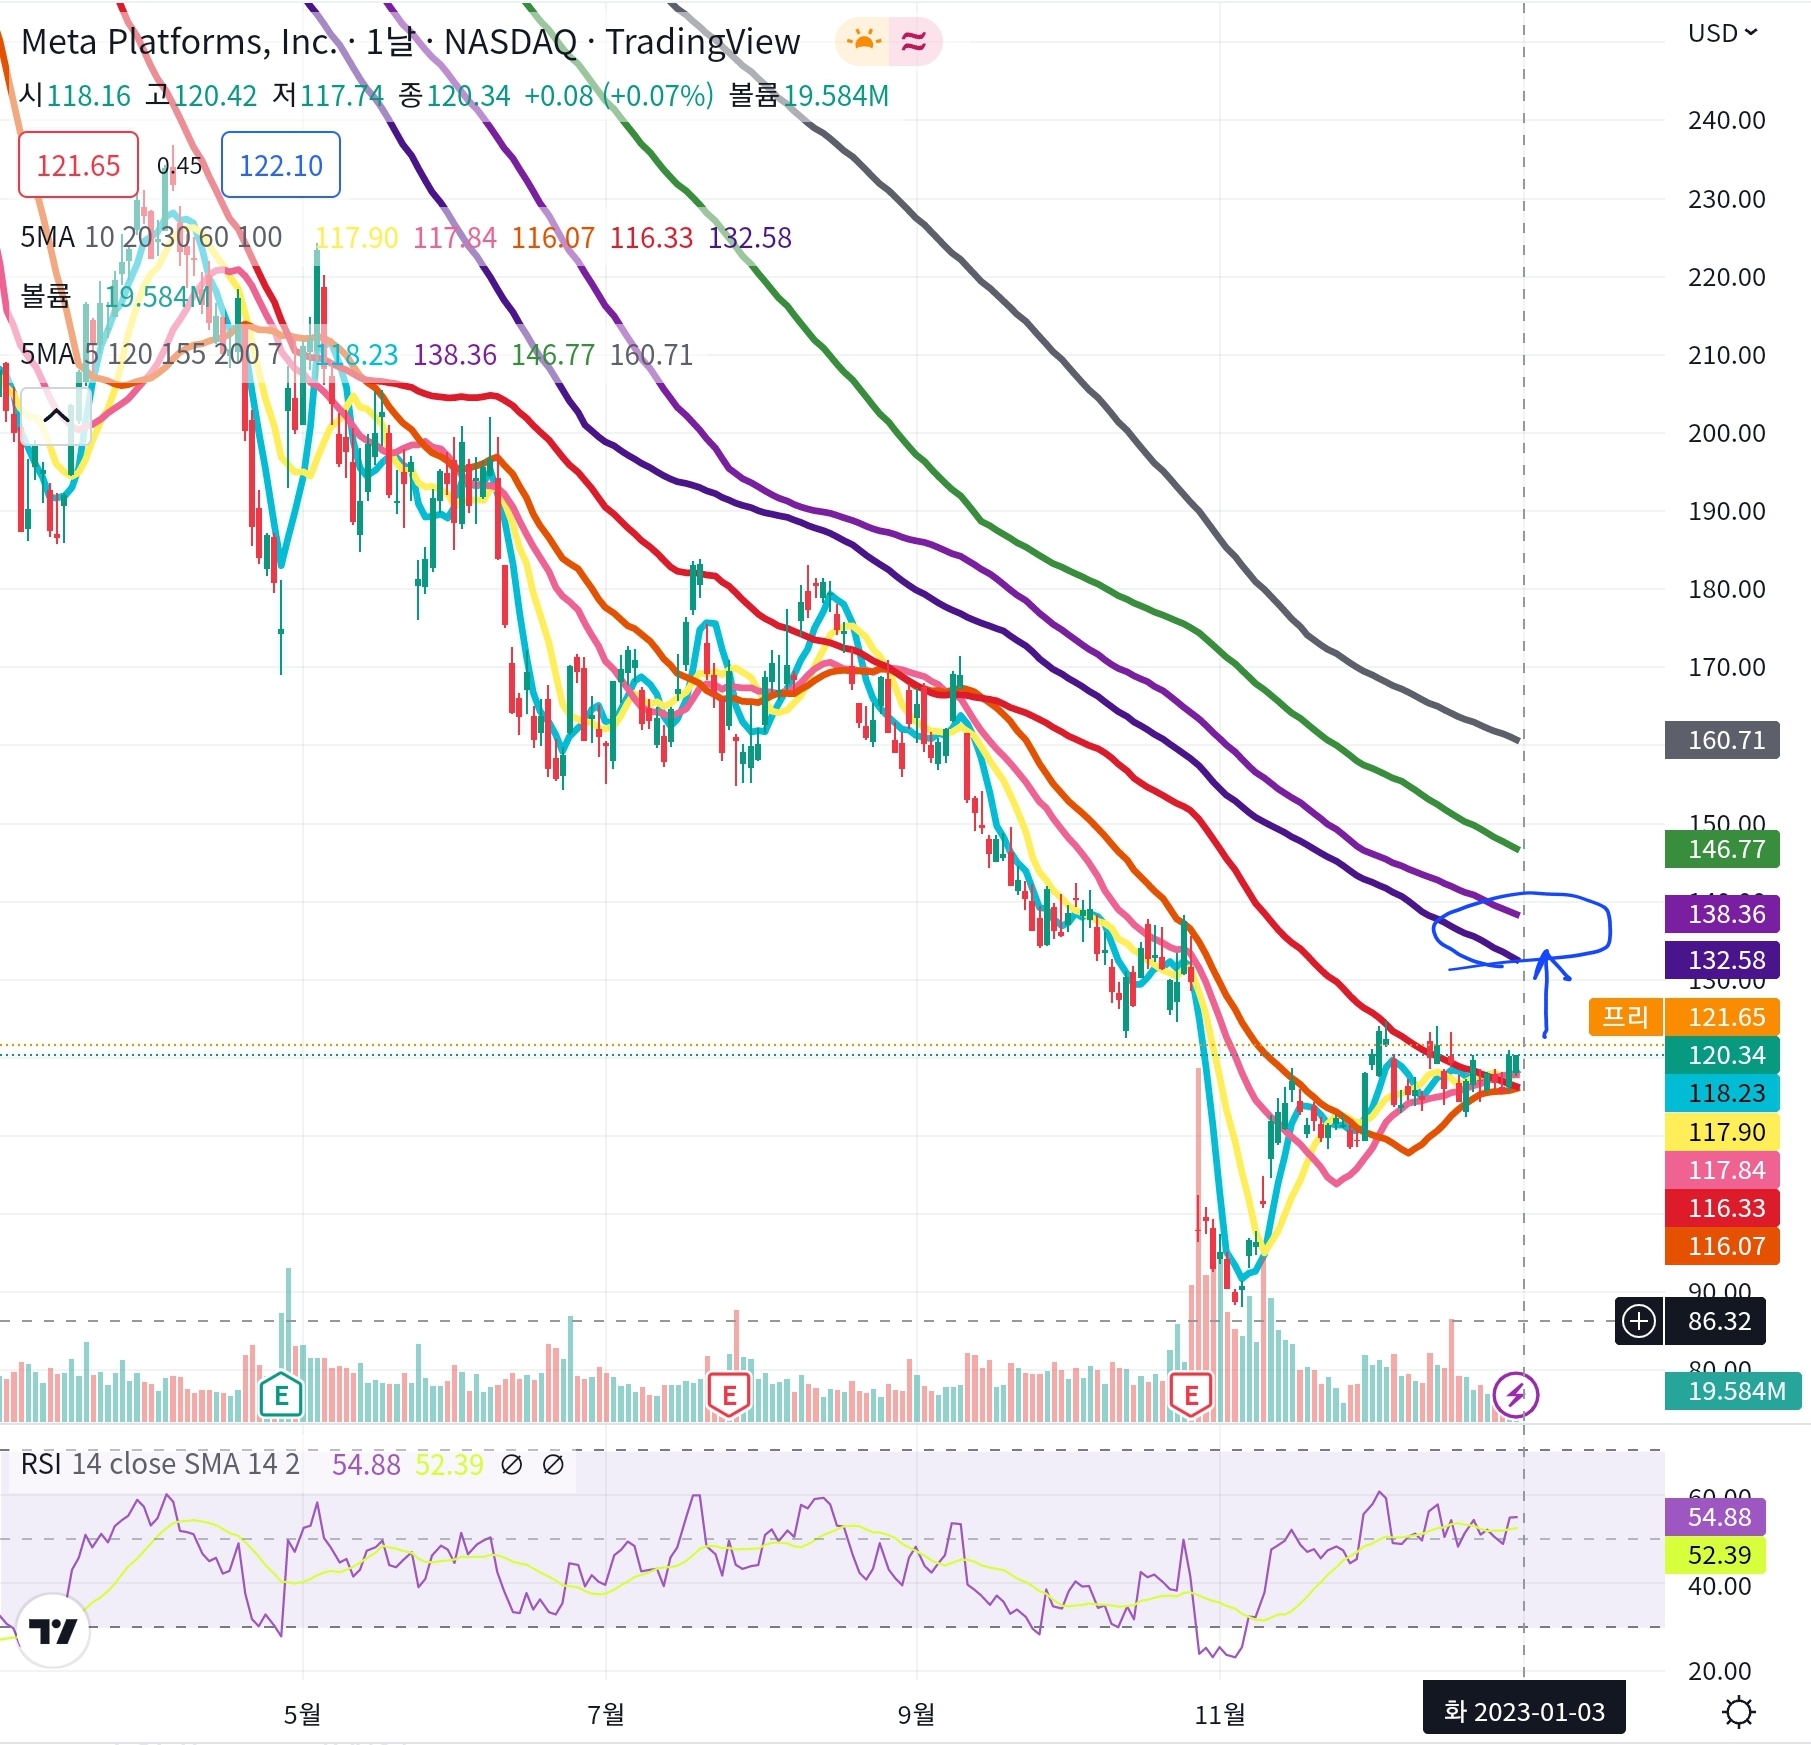Viewport: 1811px width, 1745px height.
Task: Click the RSI SMA 52.39 label on axis
Action: (1716, 1555)
